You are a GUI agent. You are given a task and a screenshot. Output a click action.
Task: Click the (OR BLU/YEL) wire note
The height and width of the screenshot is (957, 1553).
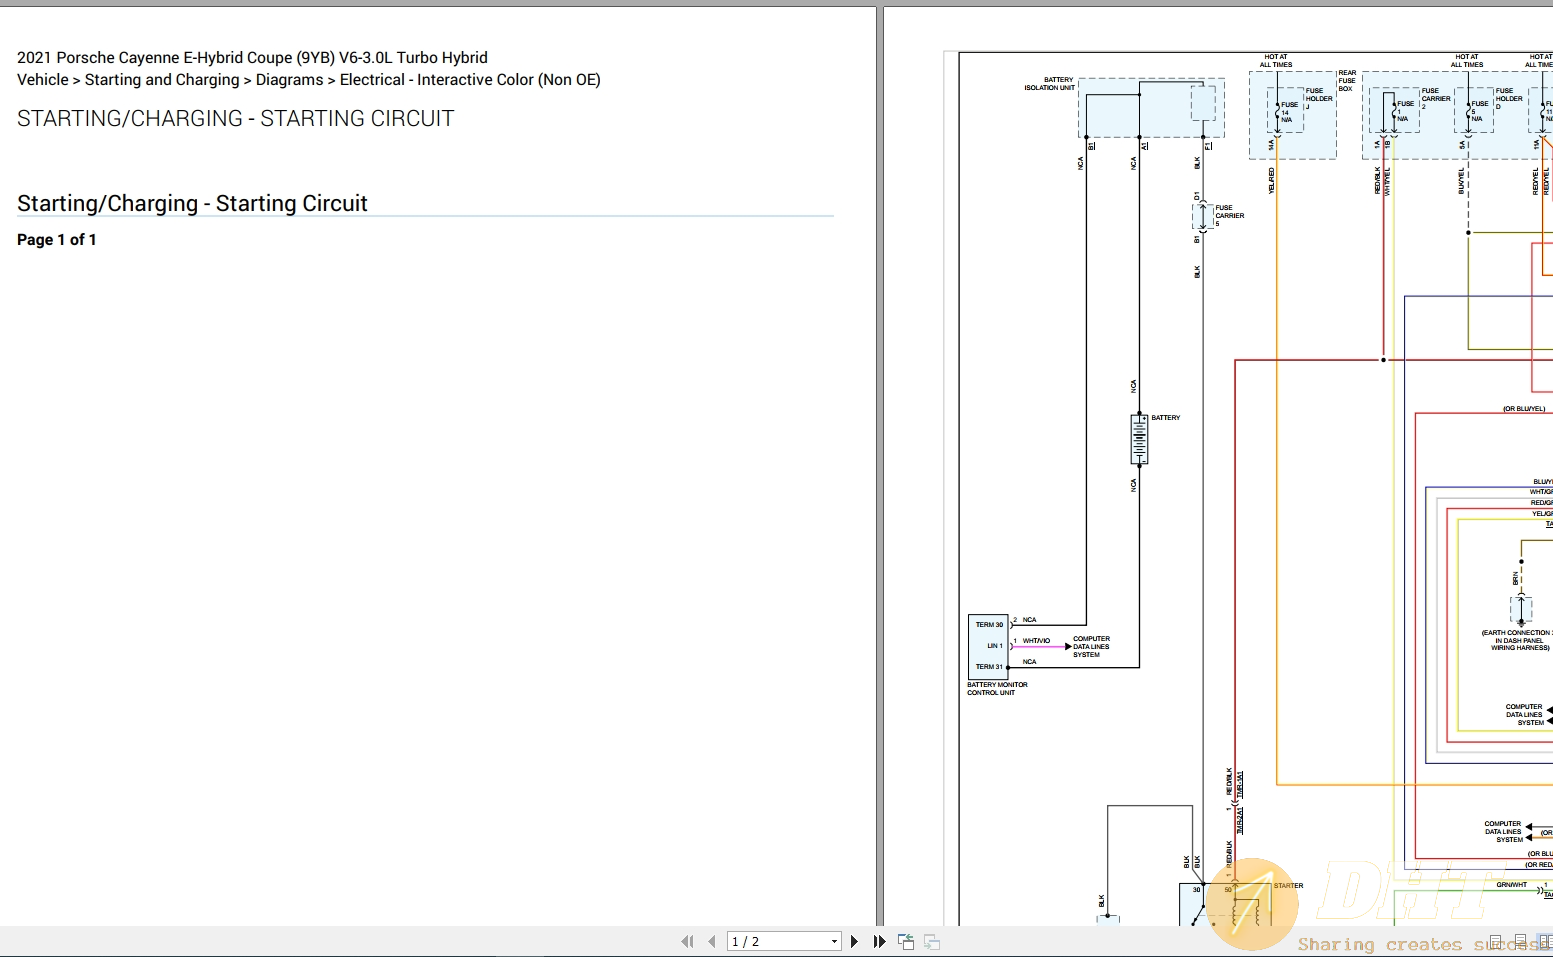pyautogui.click(x=1524, y=409)
